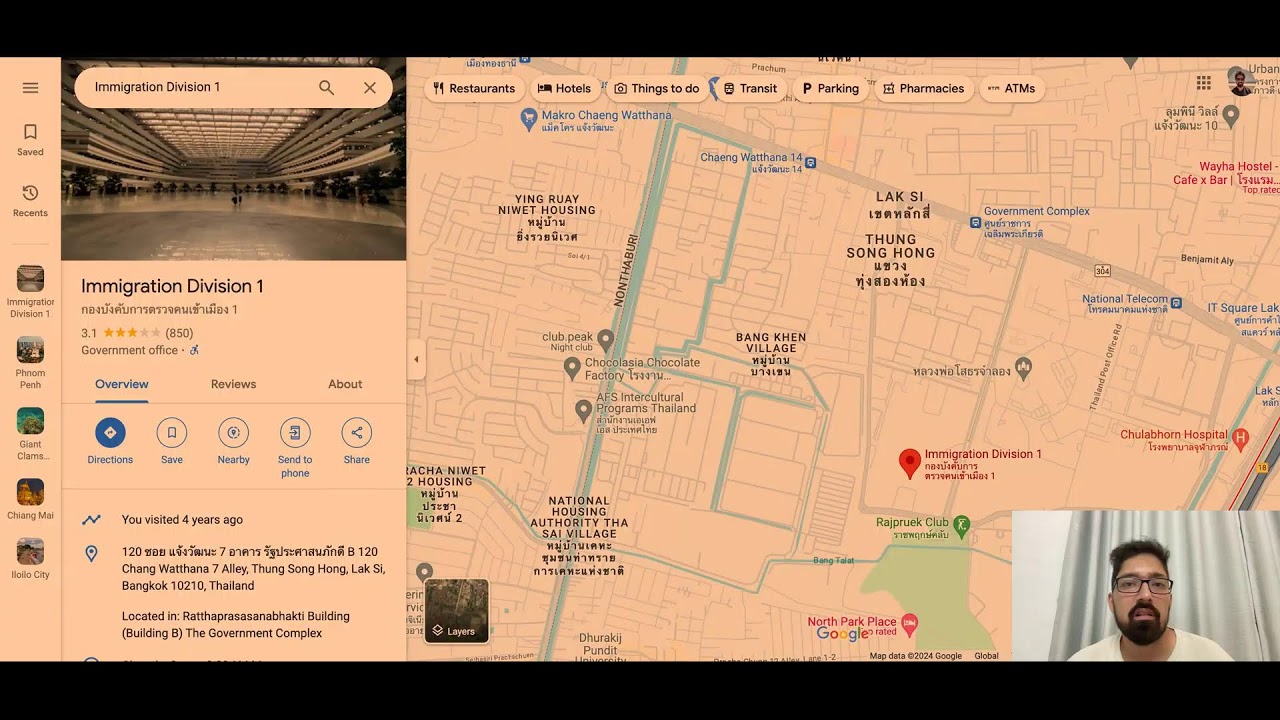Viewport: 1280px width, 720px height.
Task: Filter map by Pharmacies
Action: (x=923, y=89)
